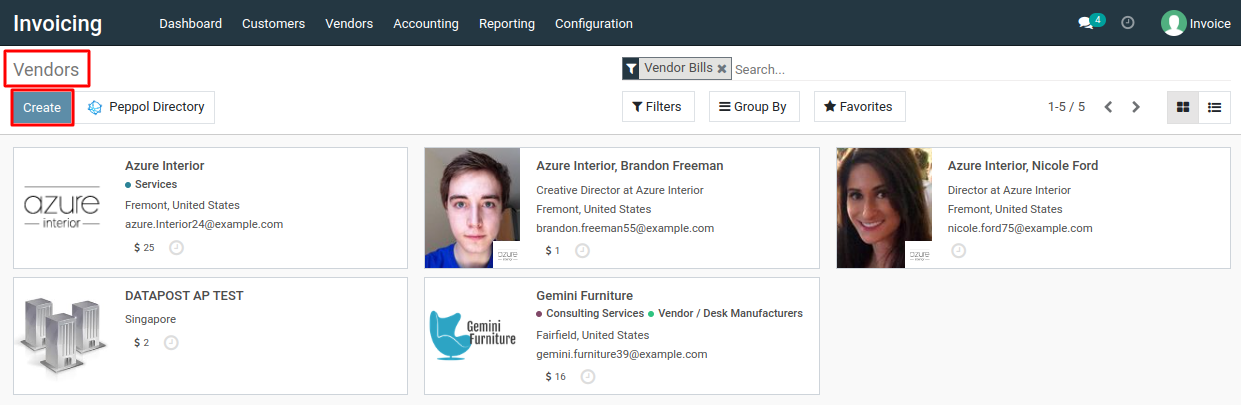Click Azure Interior activity clock icon
This screenshot has height=405, width=1241.
tap(177, 247)
